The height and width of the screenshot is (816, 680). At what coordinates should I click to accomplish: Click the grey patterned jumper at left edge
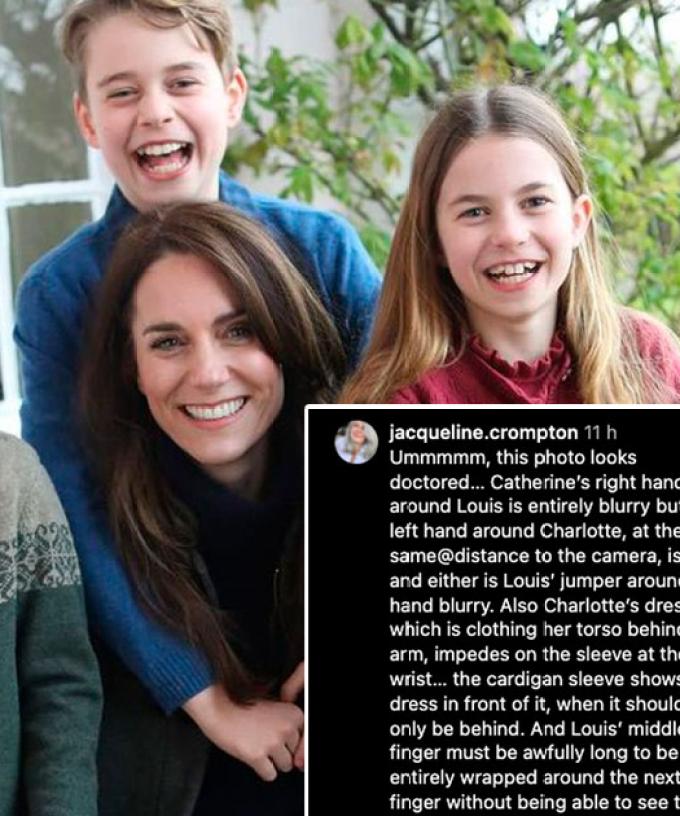36,572
